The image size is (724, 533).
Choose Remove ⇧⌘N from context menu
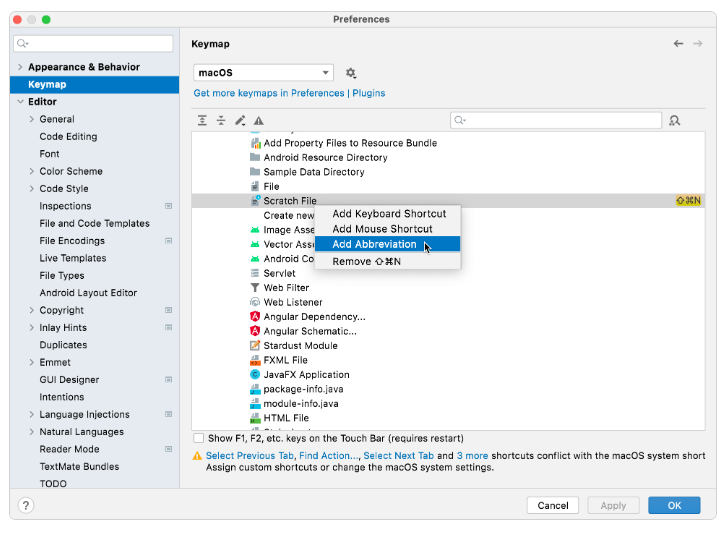coord(388,261)
